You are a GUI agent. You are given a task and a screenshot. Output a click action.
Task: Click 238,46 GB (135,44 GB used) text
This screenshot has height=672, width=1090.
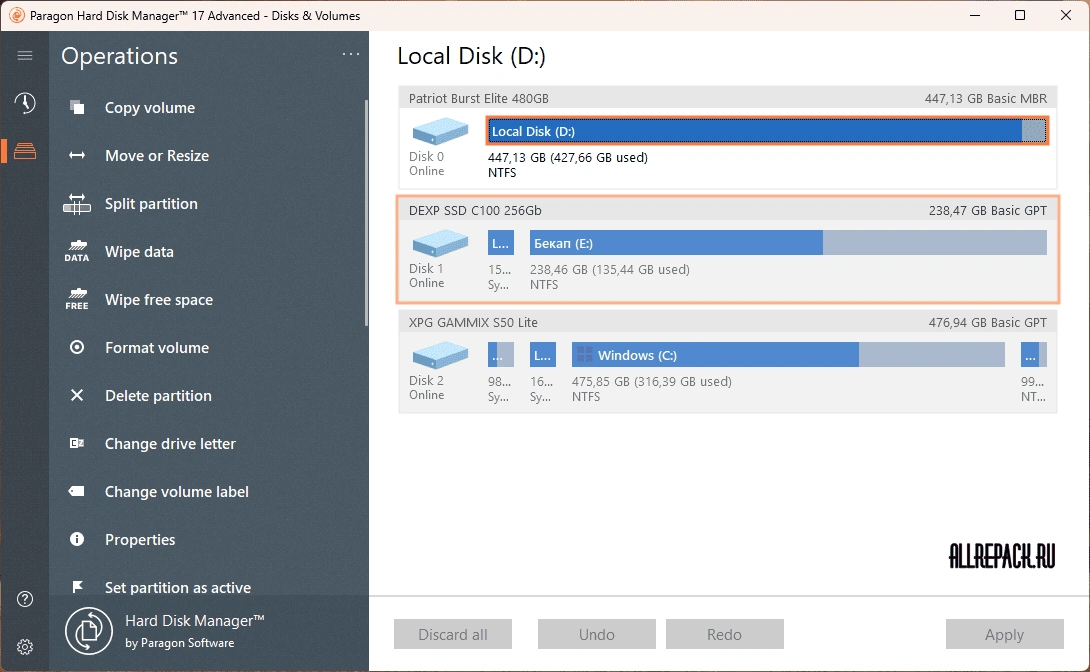(610, 270)
